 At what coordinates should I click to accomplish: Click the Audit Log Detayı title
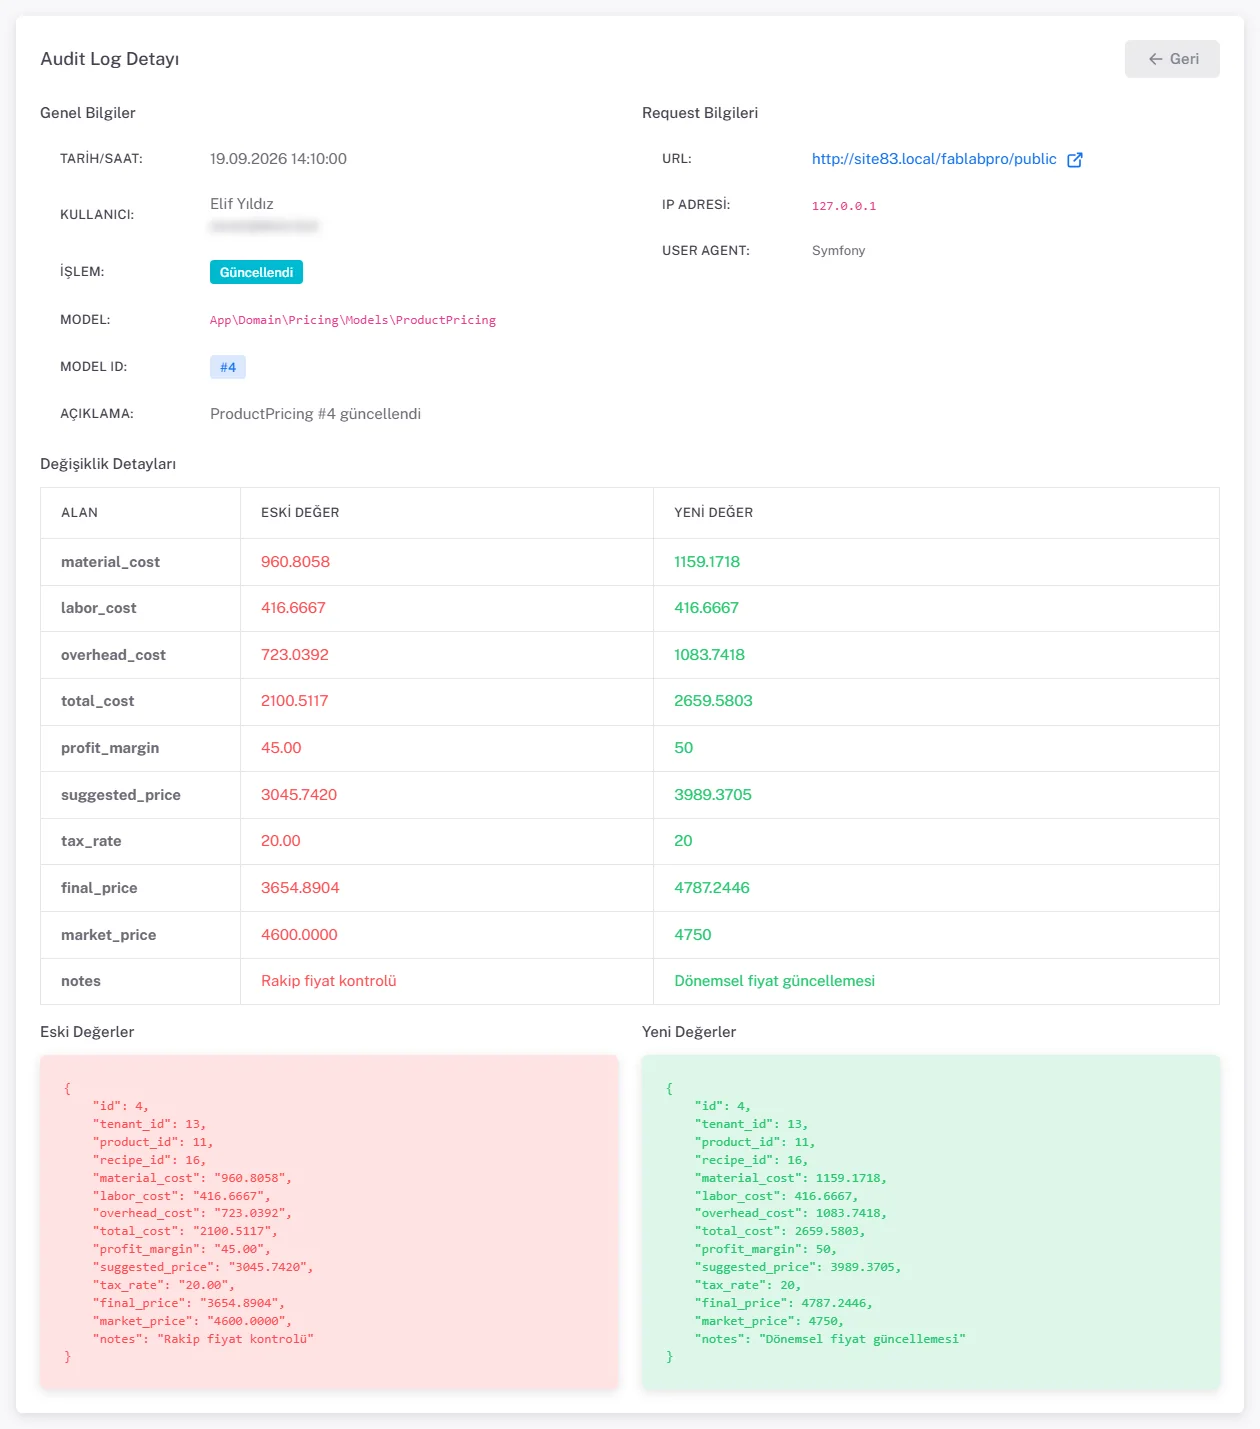pyautogui.click(x=110, y=59)
